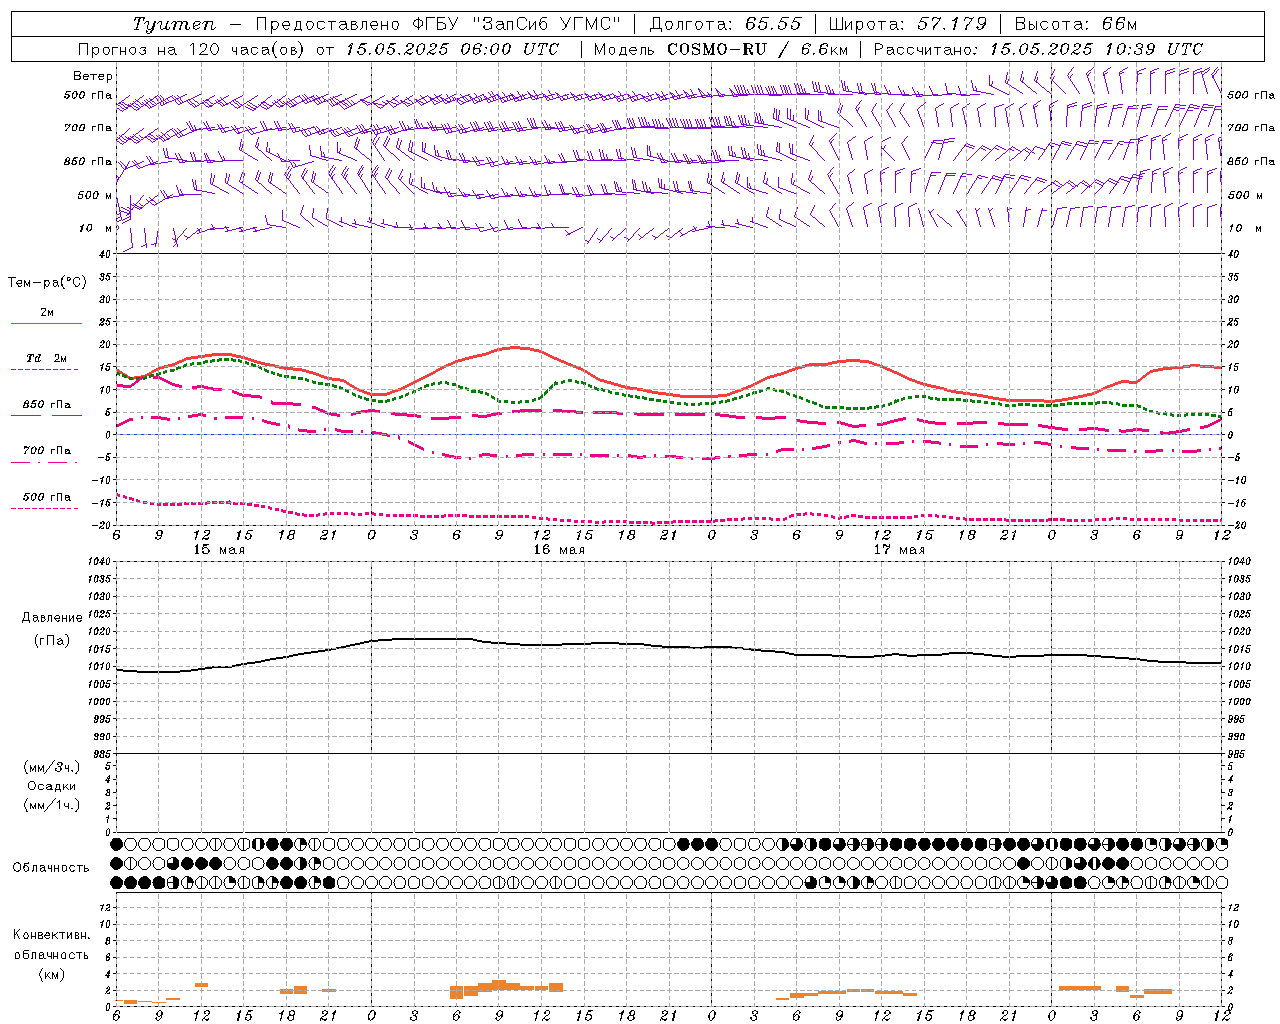The image size is (1280, 1024).
Task: Click the "Осадки" precipitation panel label
Action: pyautogui.click(x=52, y=786)
